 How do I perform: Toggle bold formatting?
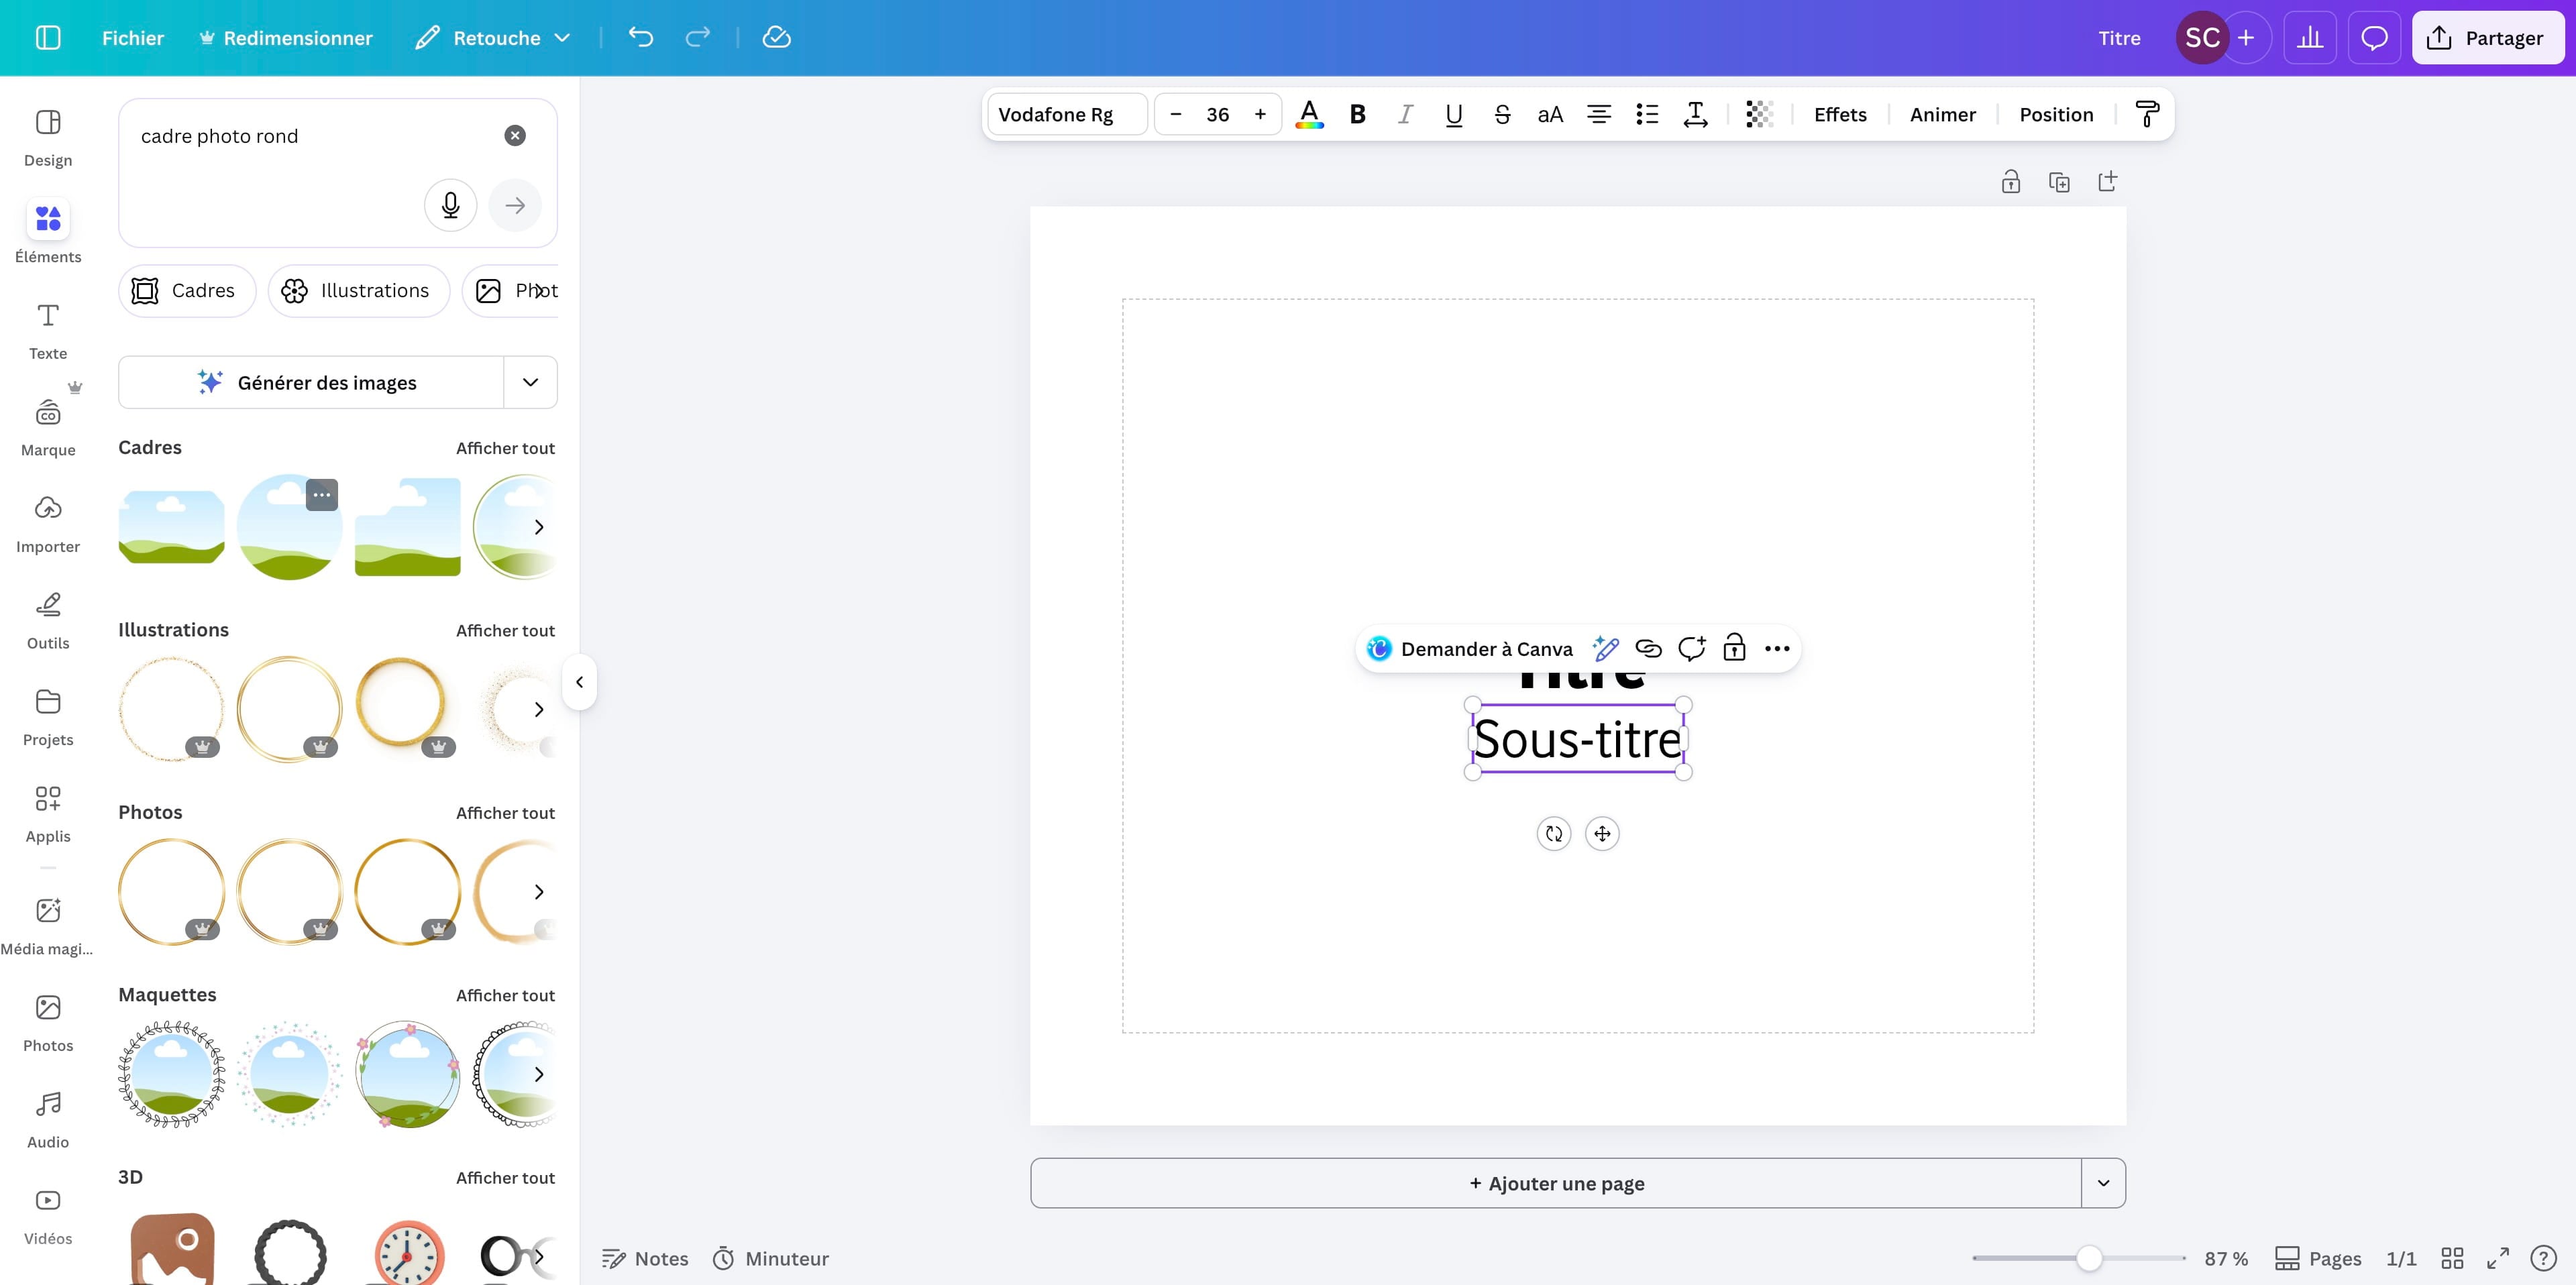(1357, 114)
